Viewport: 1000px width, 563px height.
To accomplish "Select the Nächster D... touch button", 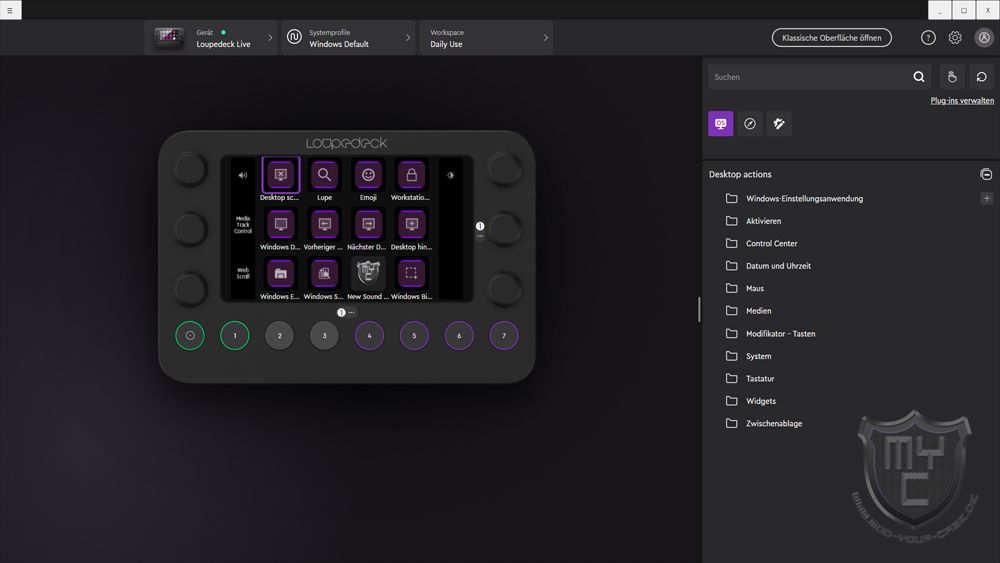I will [368, 224].
